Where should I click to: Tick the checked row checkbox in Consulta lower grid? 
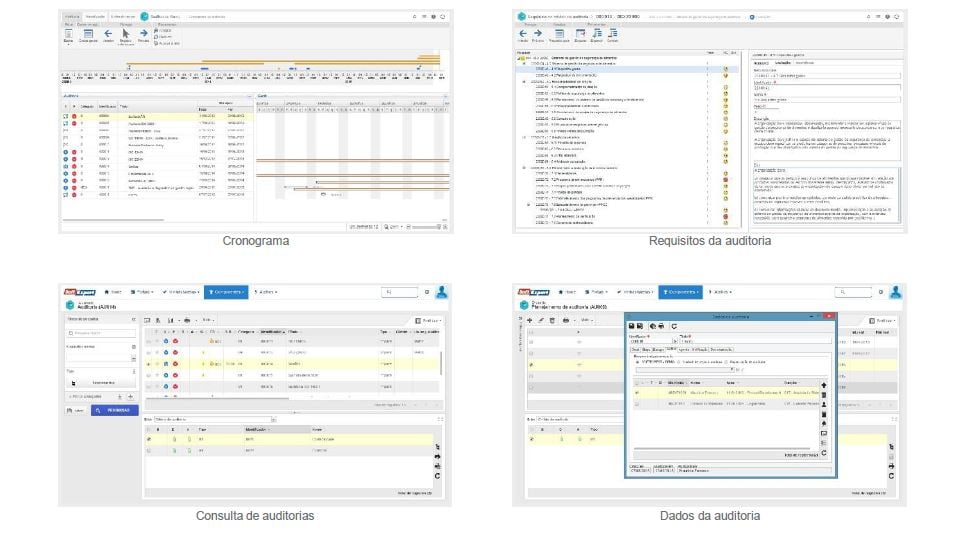point(150,439)
